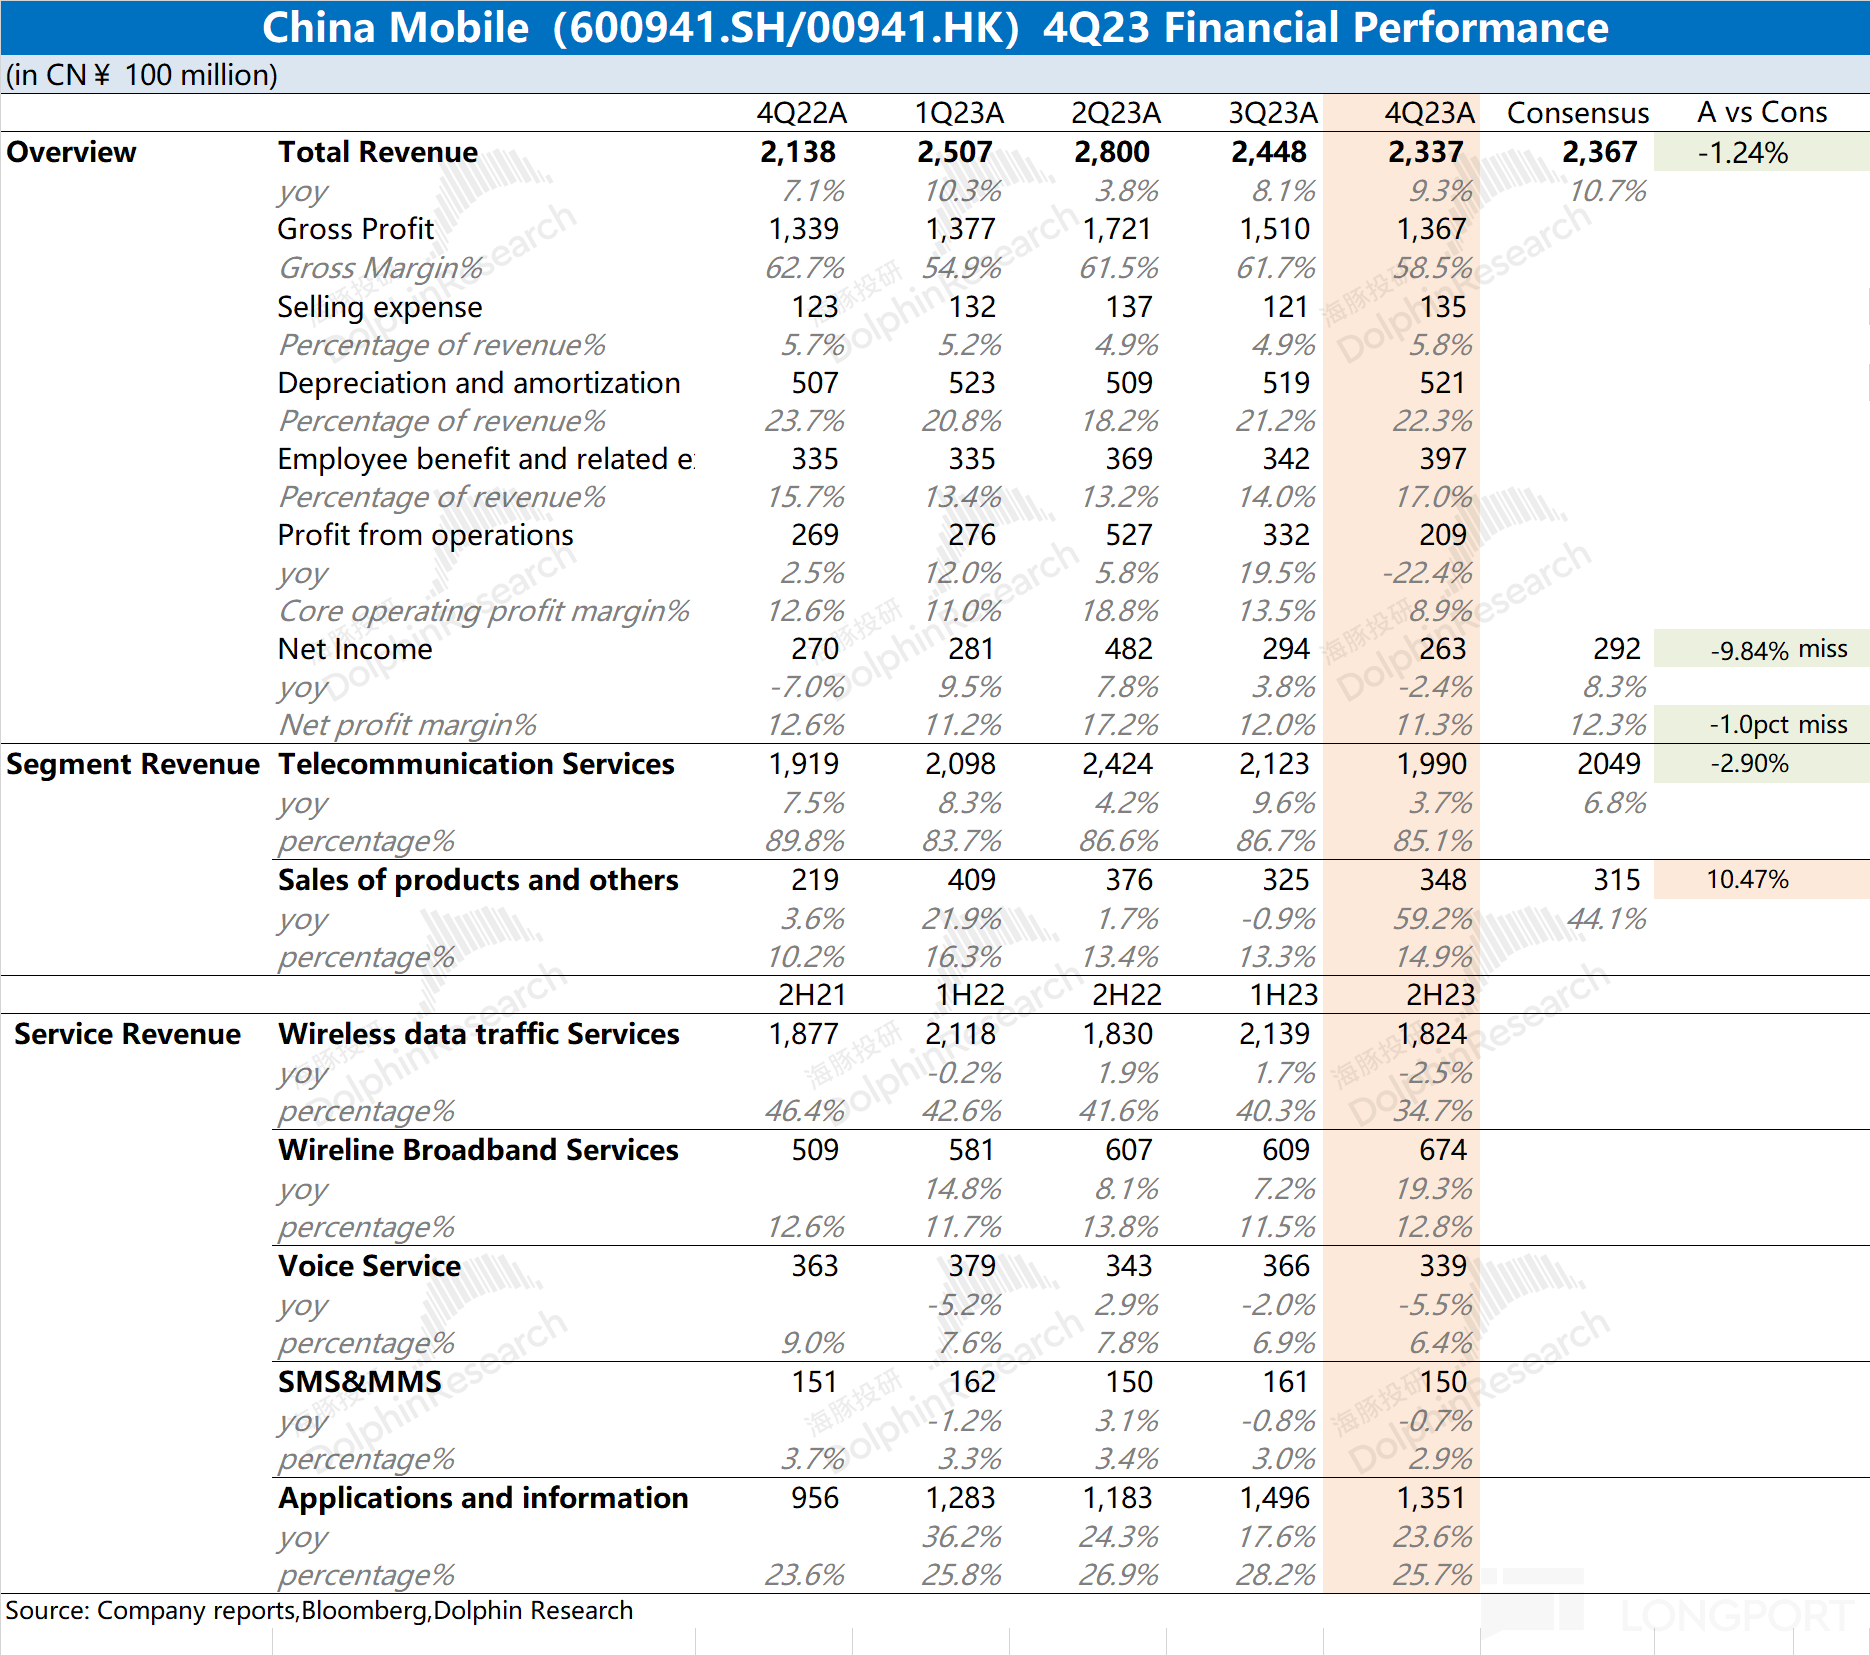Screen dimensions: 1870x1656
Task: Click the A vs Cons column header
Action: 1761,113
